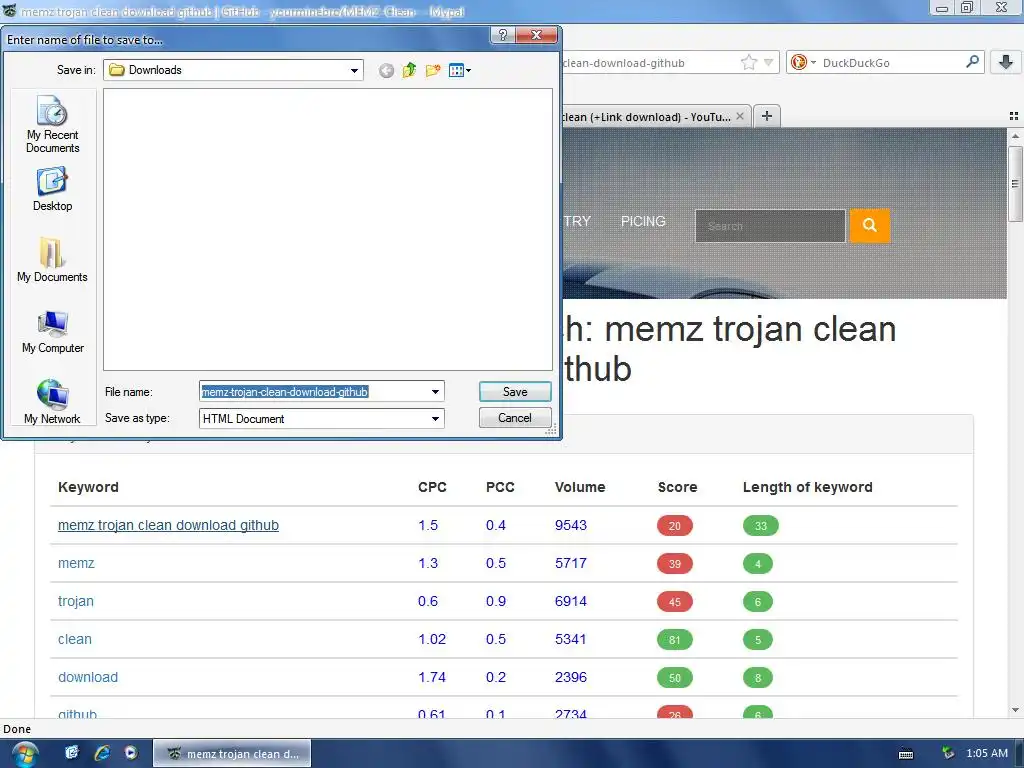Go up one folder level
The width and height of the screenshot is (1024, 768).
409,71
